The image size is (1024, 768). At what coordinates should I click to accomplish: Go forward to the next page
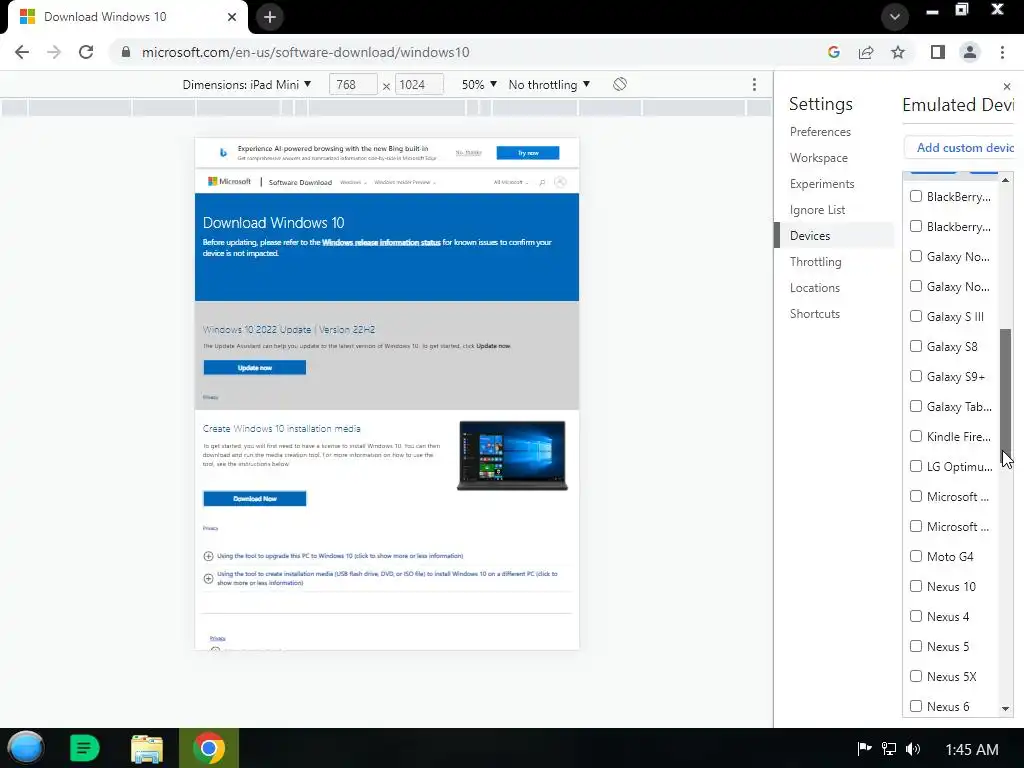[54, 52]
